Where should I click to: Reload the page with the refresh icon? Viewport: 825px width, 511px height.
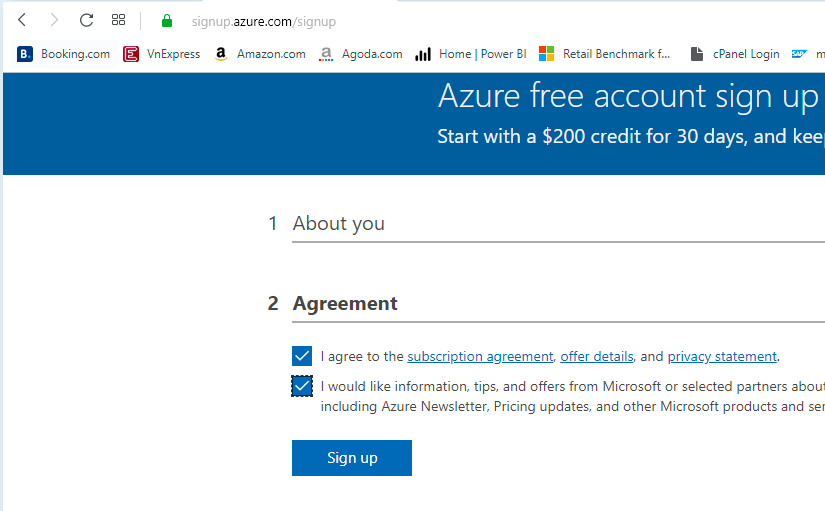(x=86, y=21)
